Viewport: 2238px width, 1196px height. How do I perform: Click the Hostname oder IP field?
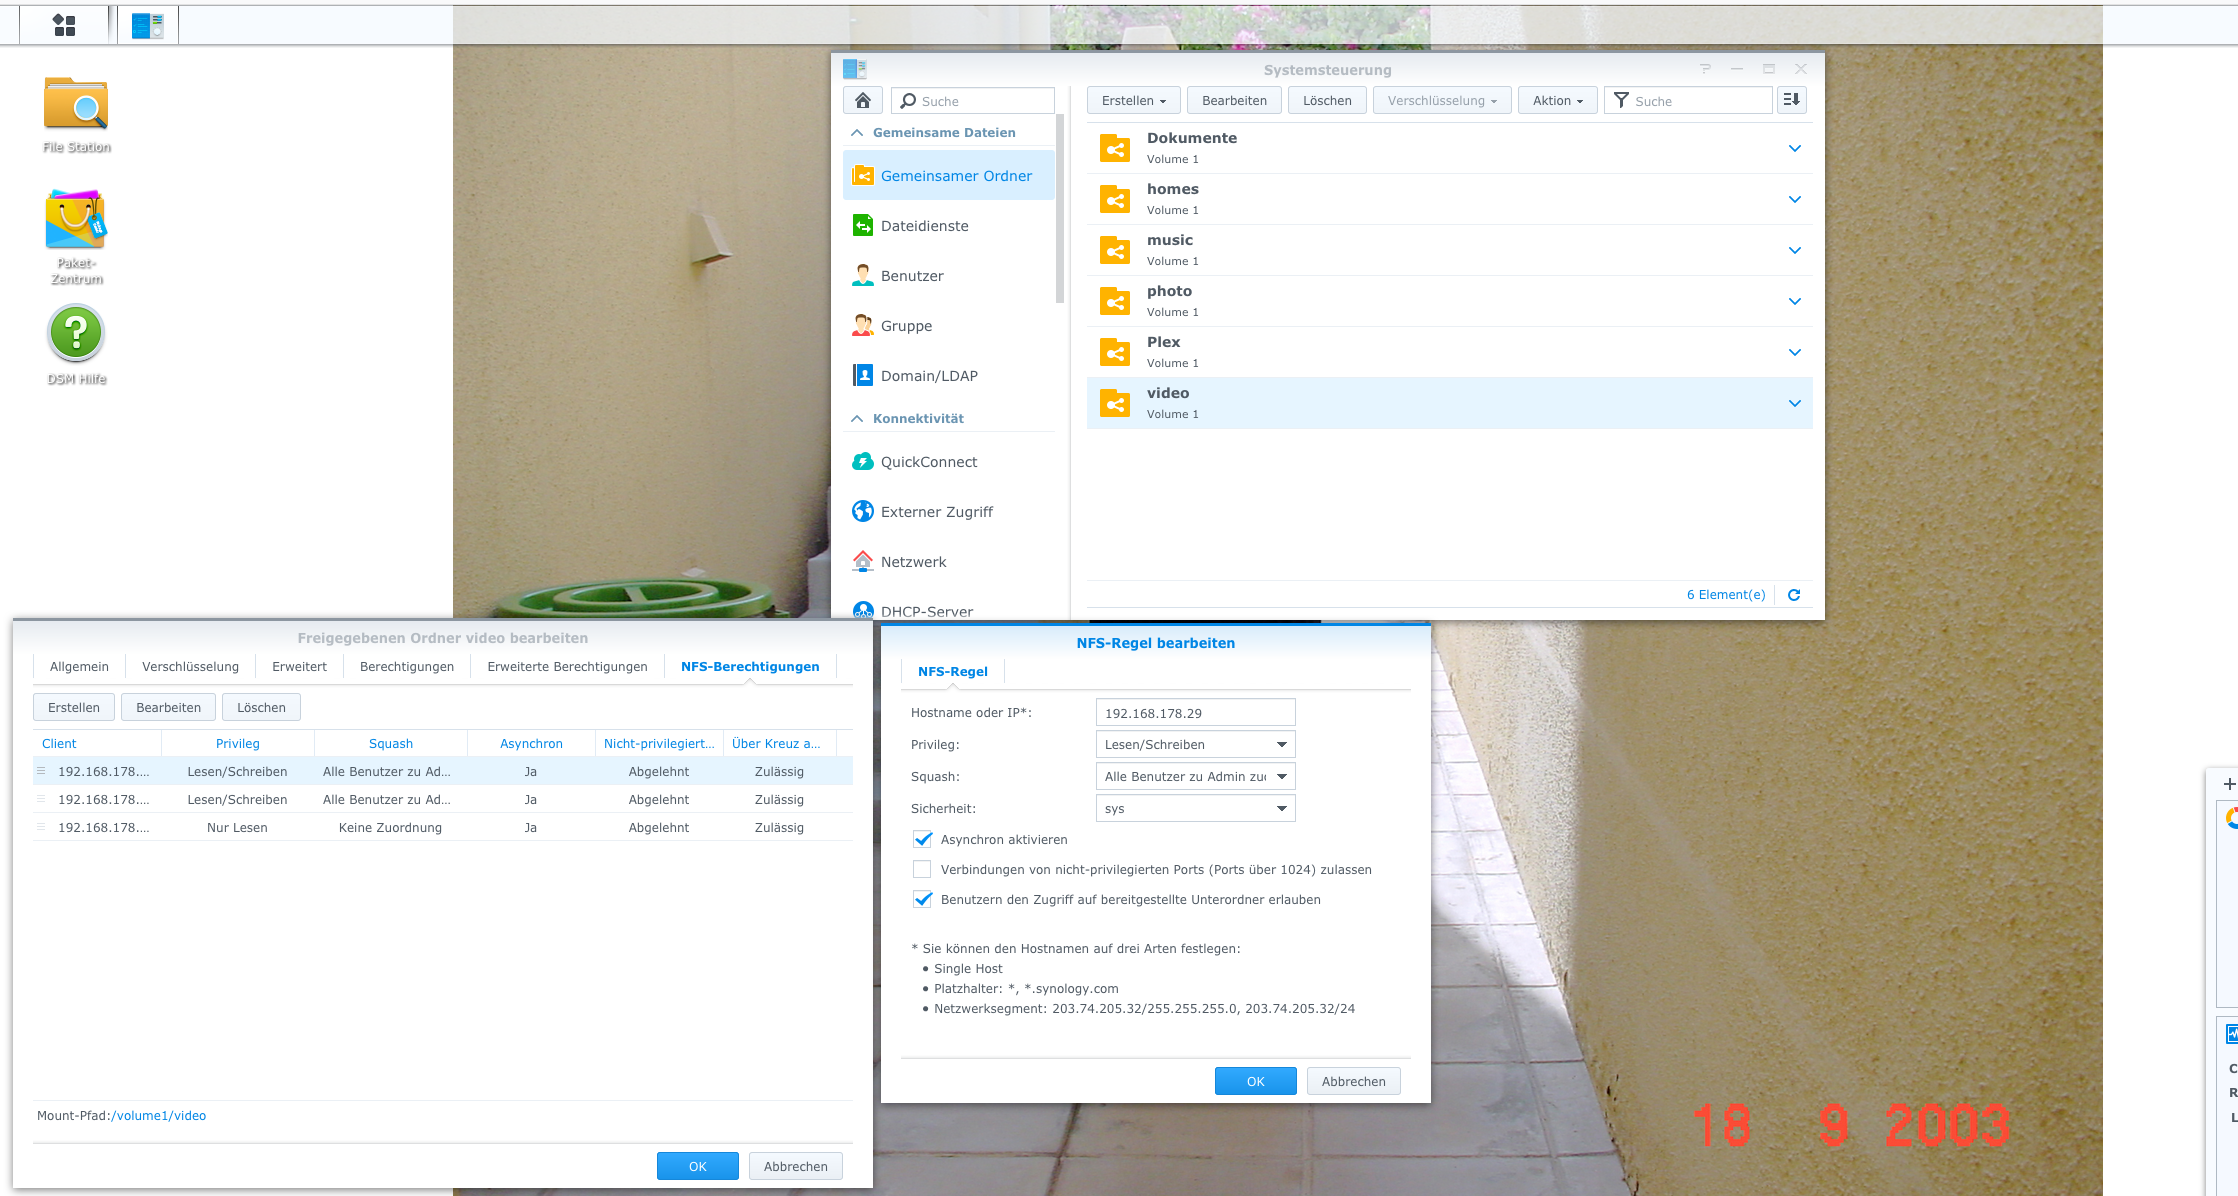(1195, 713)
